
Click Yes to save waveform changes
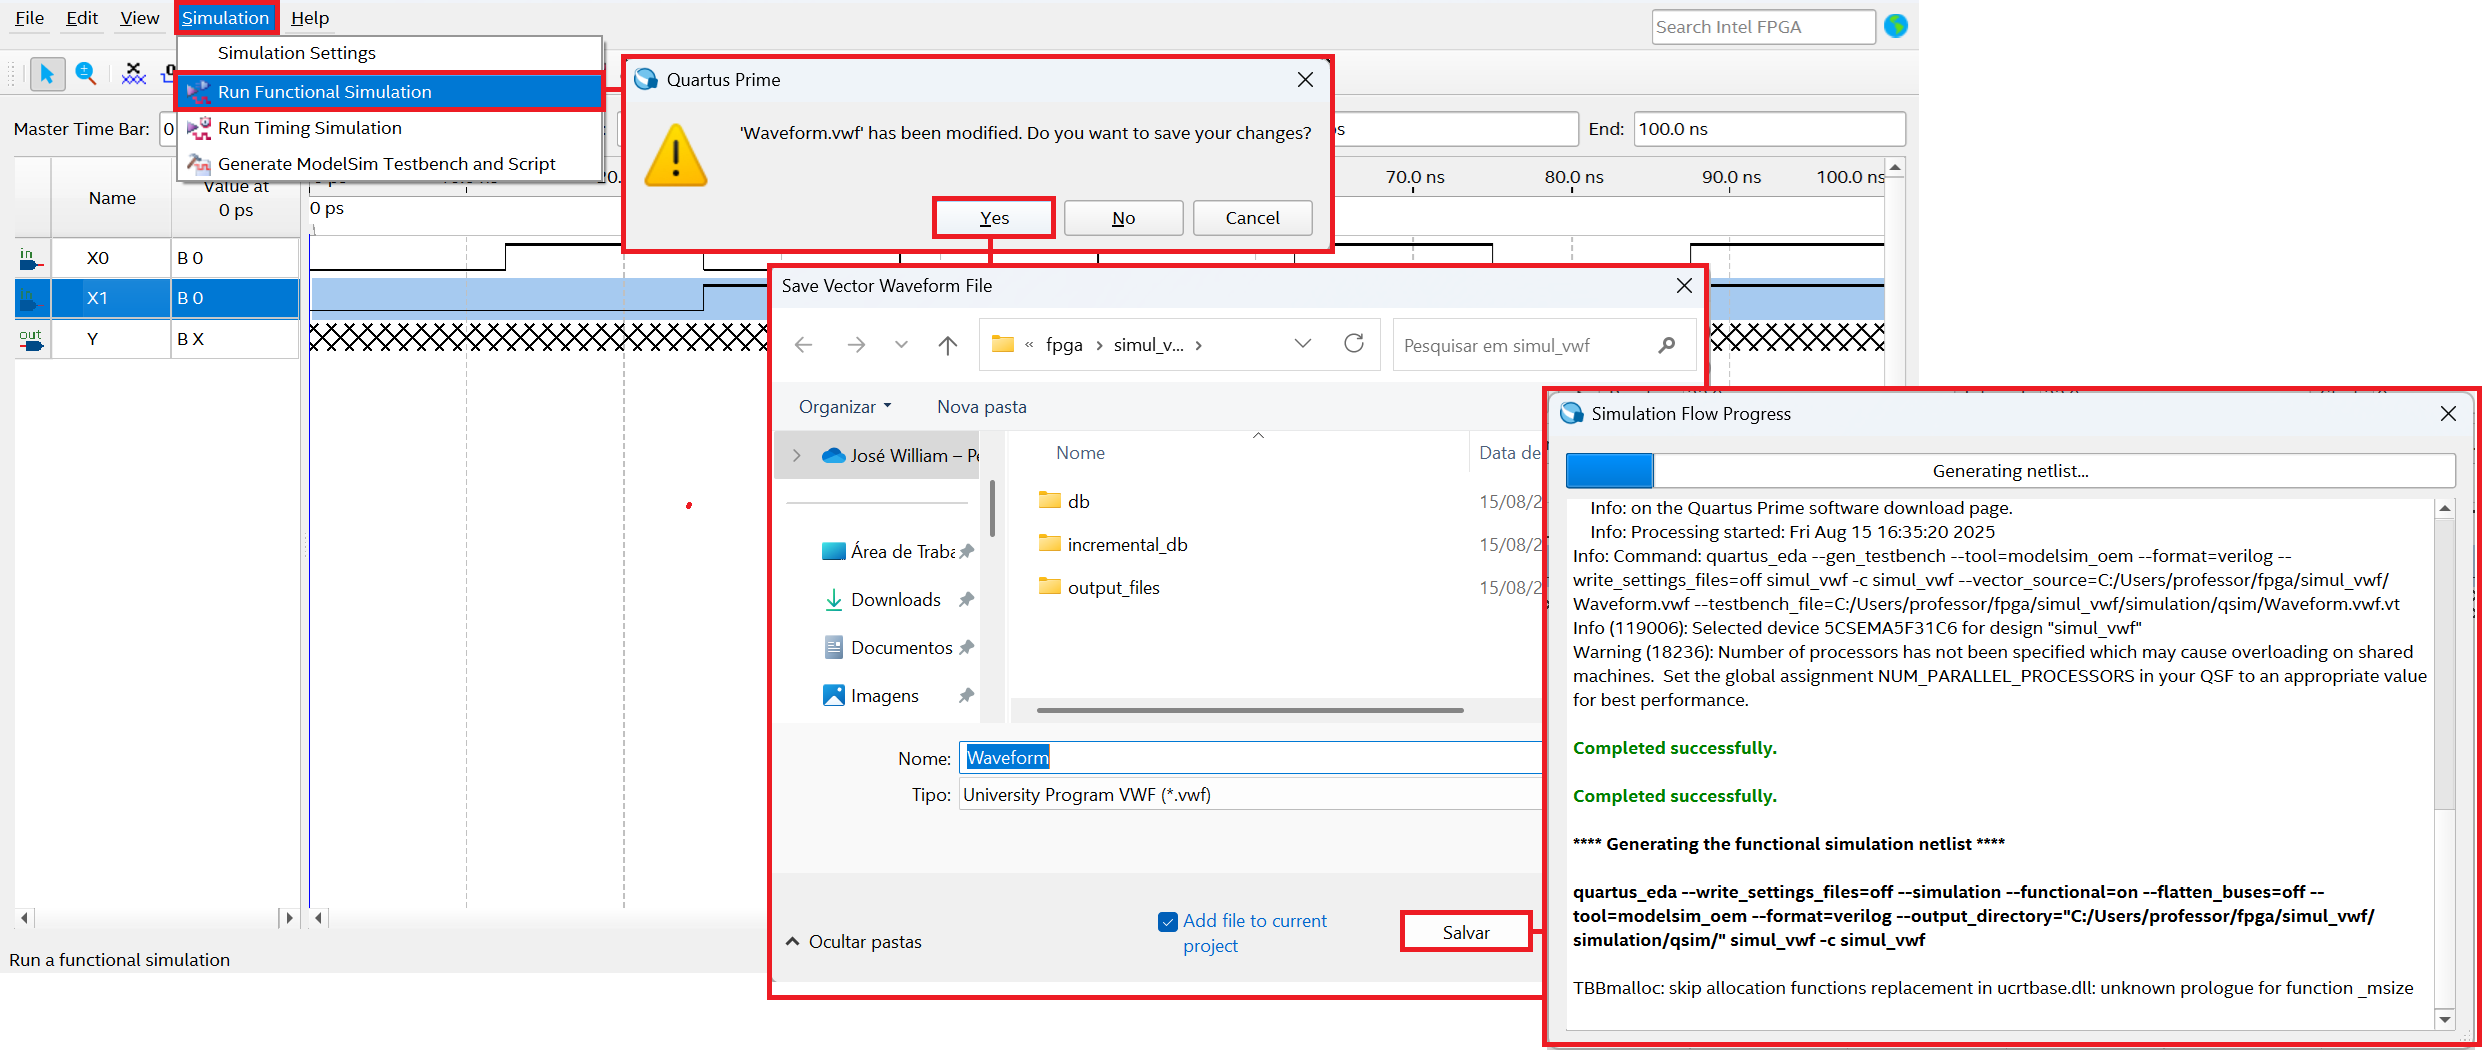tap(994, 218)
